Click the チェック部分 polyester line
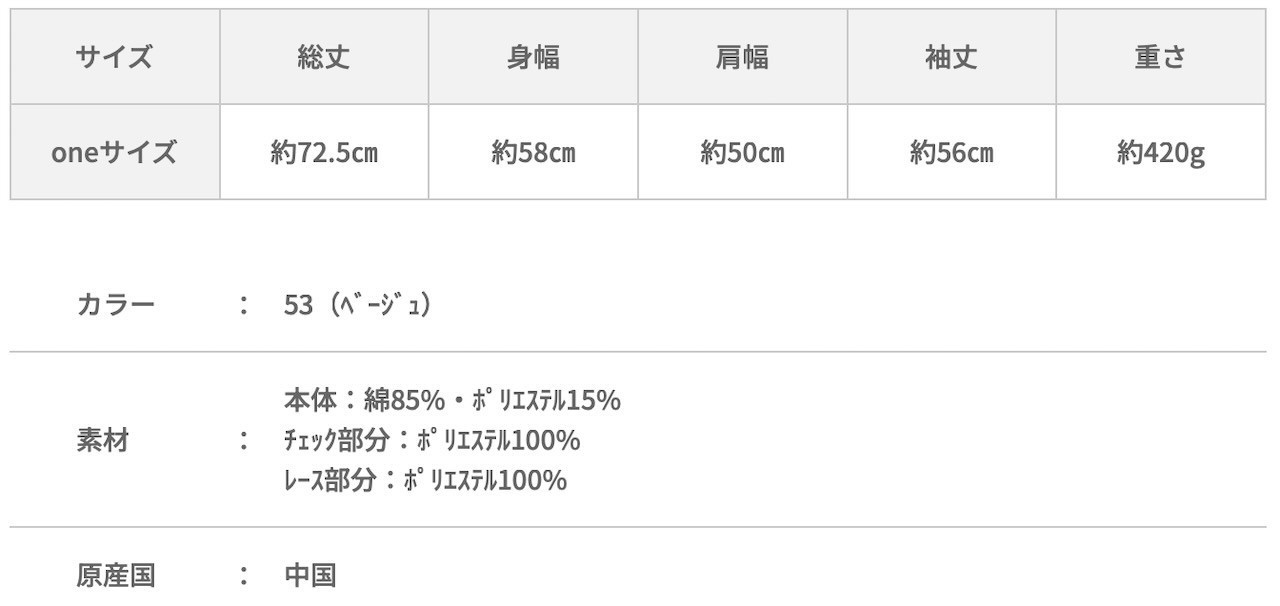 pos(432,440)
